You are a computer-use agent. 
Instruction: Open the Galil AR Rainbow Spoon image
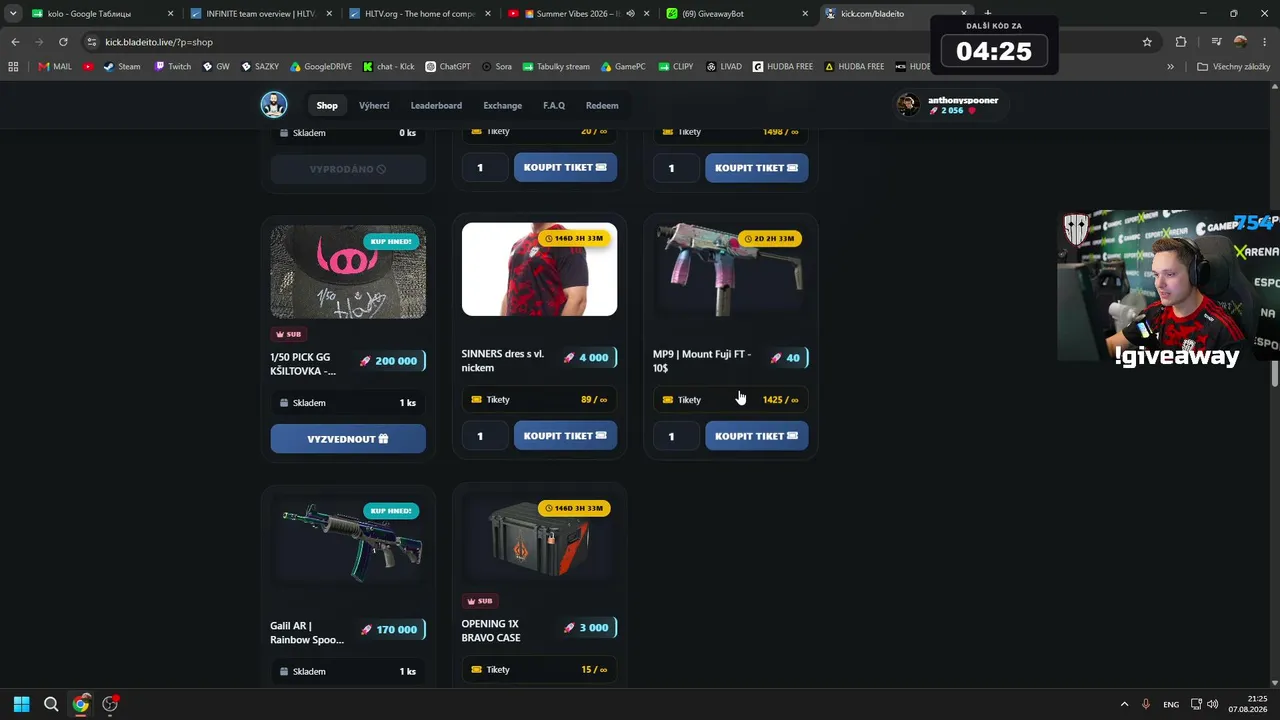(x=348, y=541)
